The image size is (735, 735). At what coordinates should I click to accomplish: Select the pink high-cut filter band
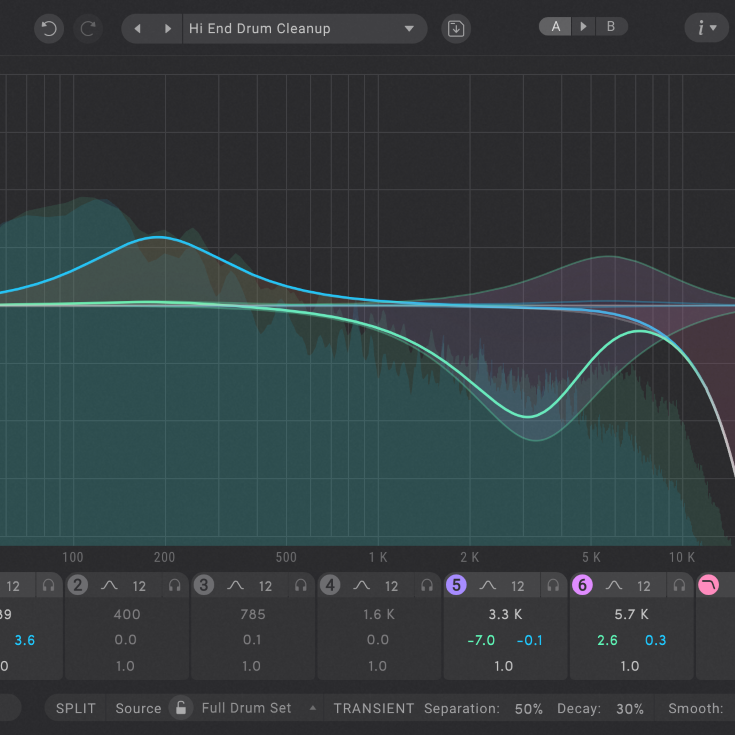click(709, 585)
